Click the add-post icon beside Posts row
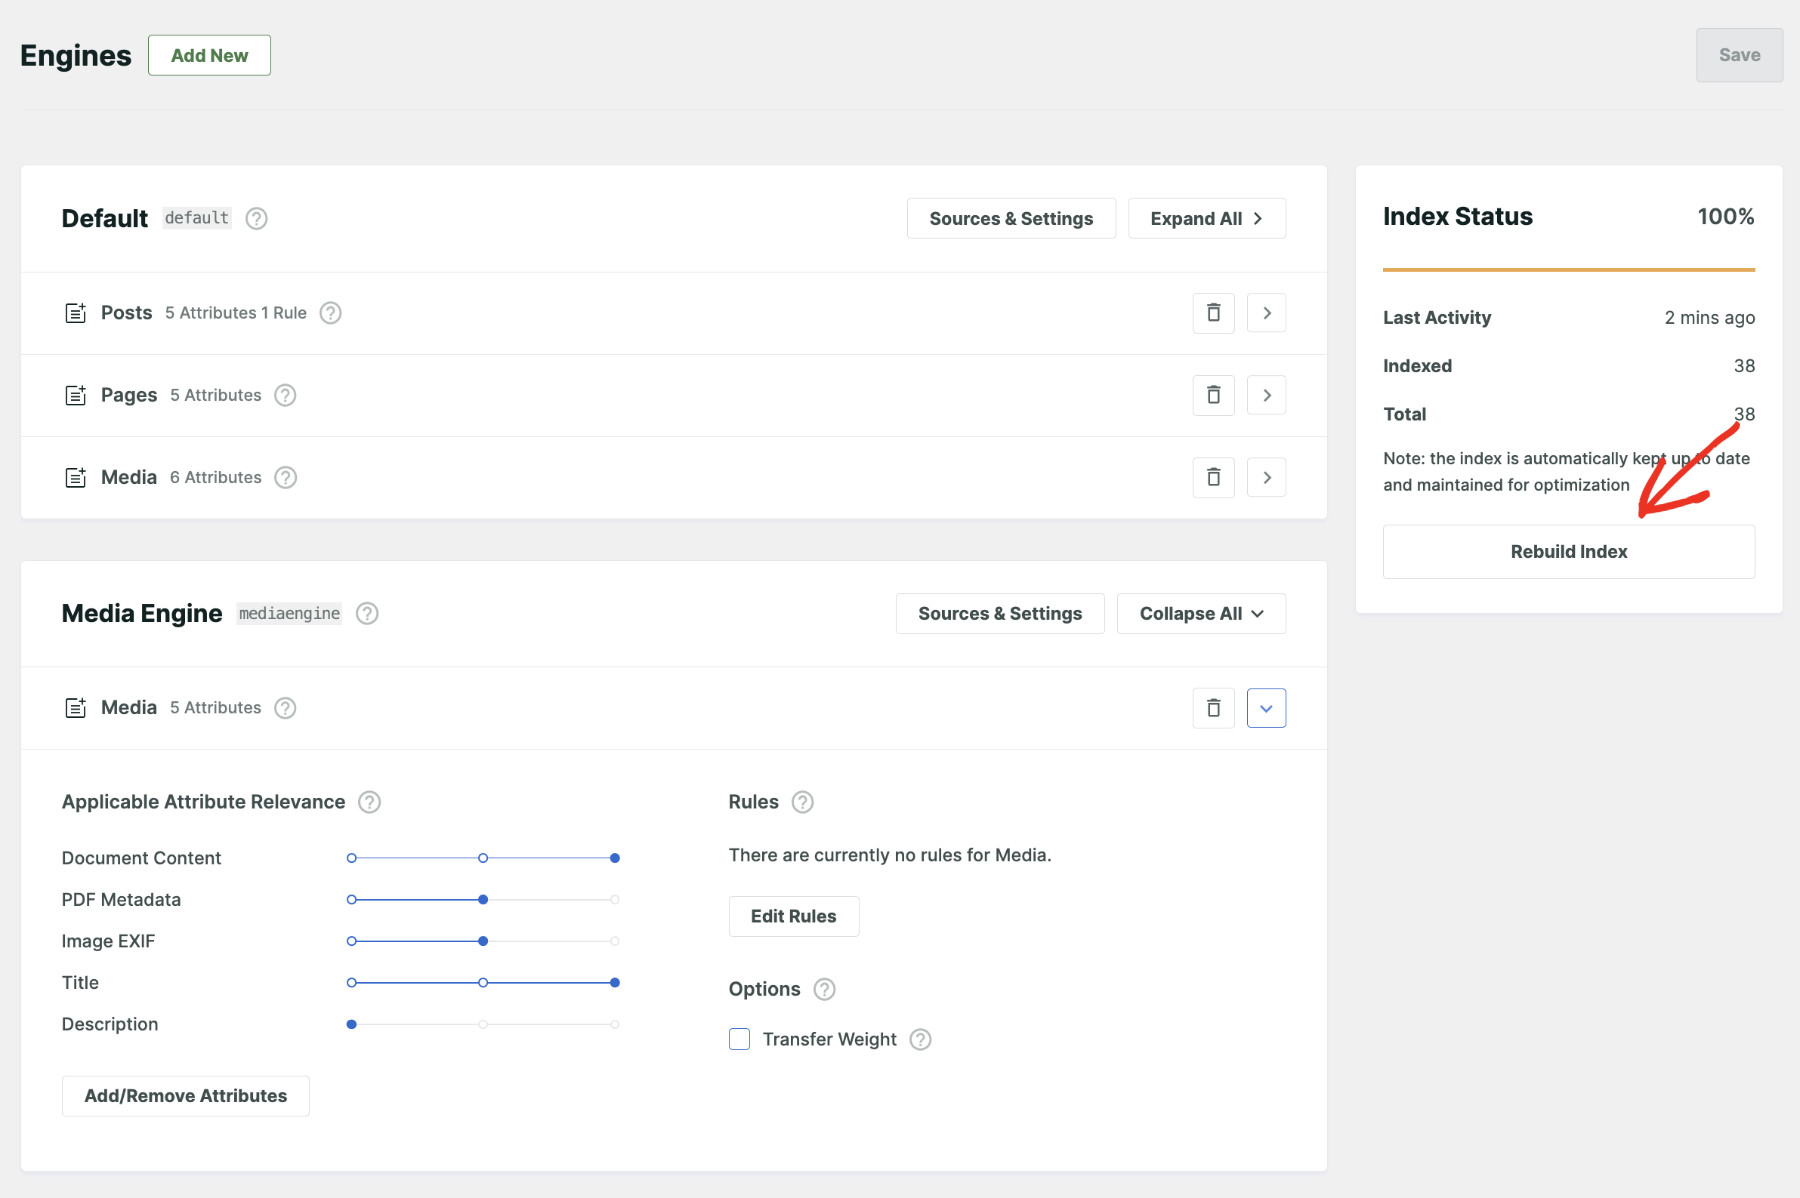 click(75, 312)
